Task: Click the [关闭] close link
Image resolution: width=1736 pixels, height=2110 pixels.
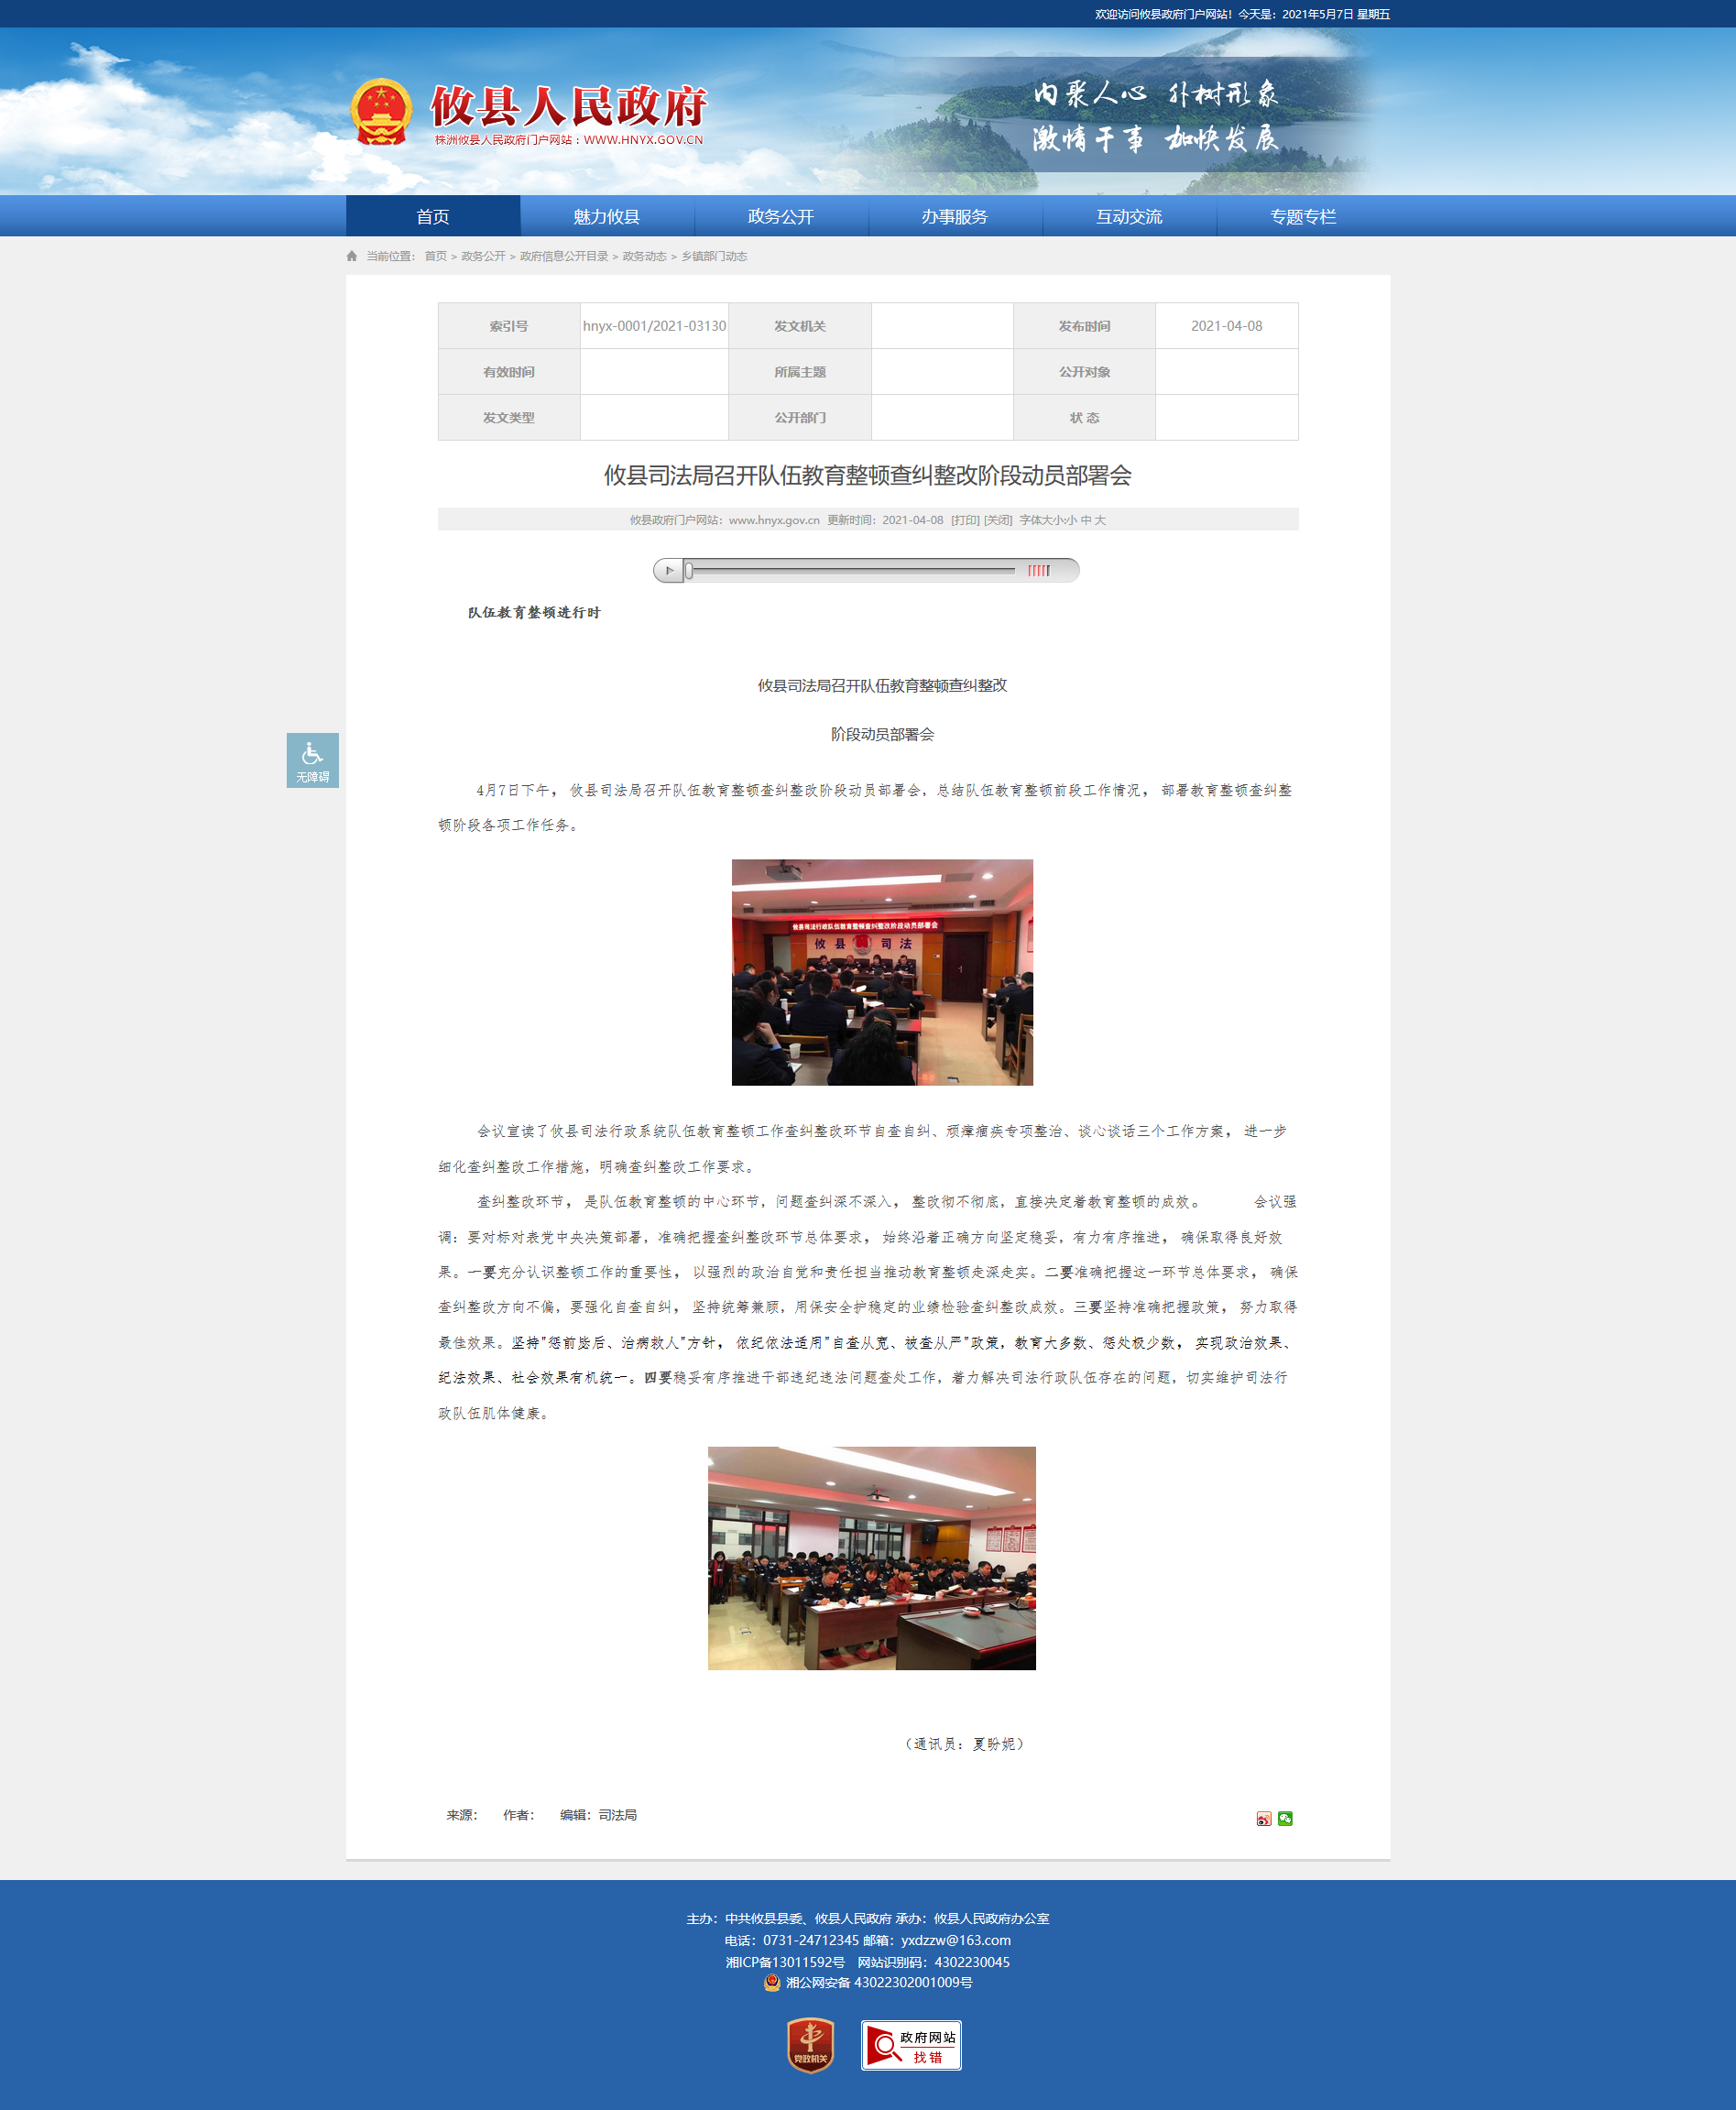Action: pyautogui.click(x=998, y=520)
